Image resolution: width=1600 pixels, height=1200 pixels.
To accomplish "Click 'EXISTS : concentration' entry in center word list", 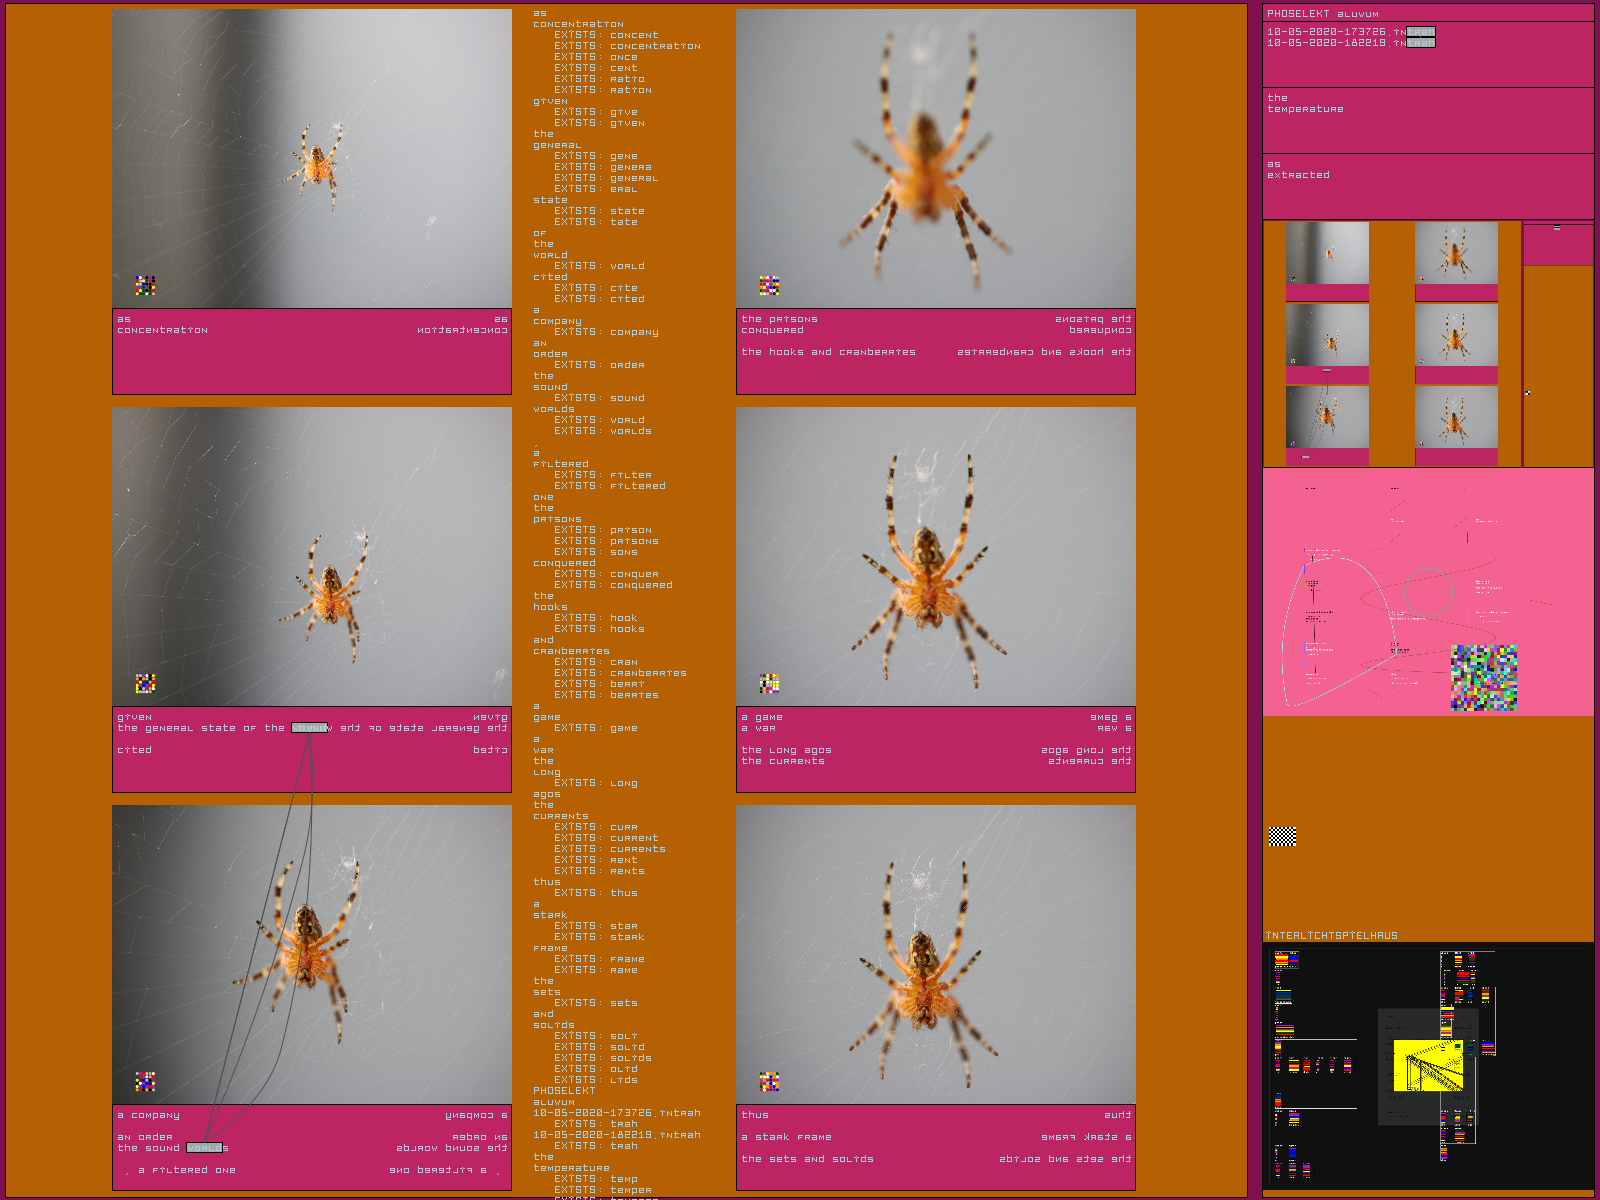I will [627, 46].
